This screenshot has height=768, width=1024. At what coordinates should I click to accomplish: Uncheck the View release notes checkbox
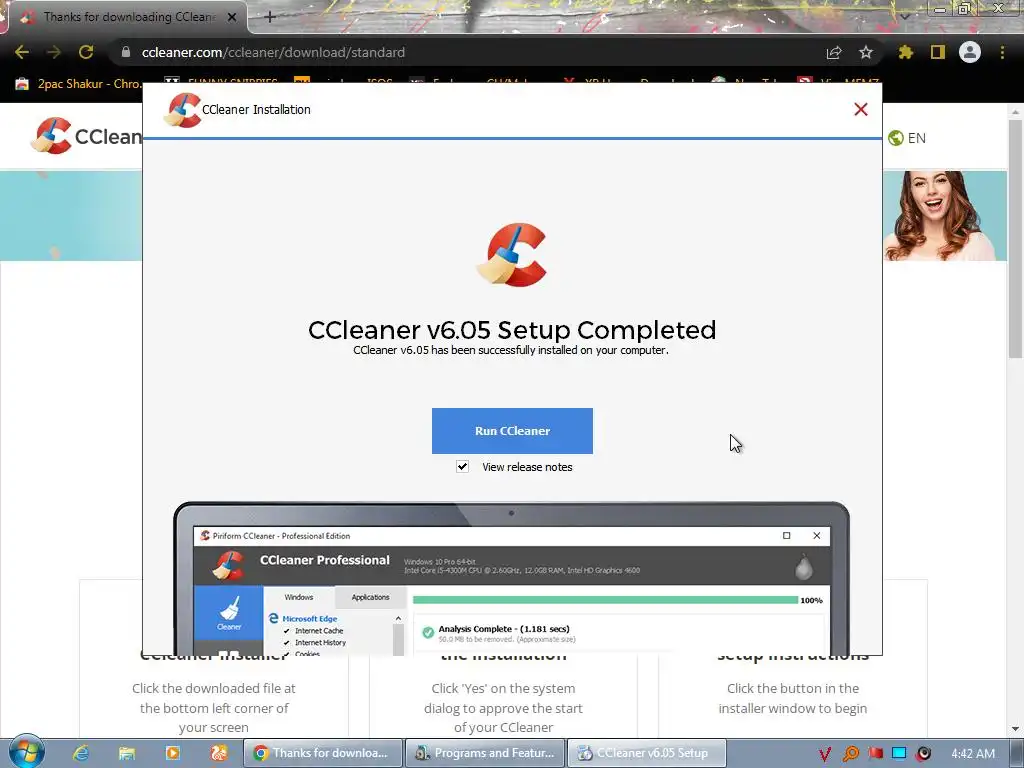pyautogui.click(x=462, y=466)
